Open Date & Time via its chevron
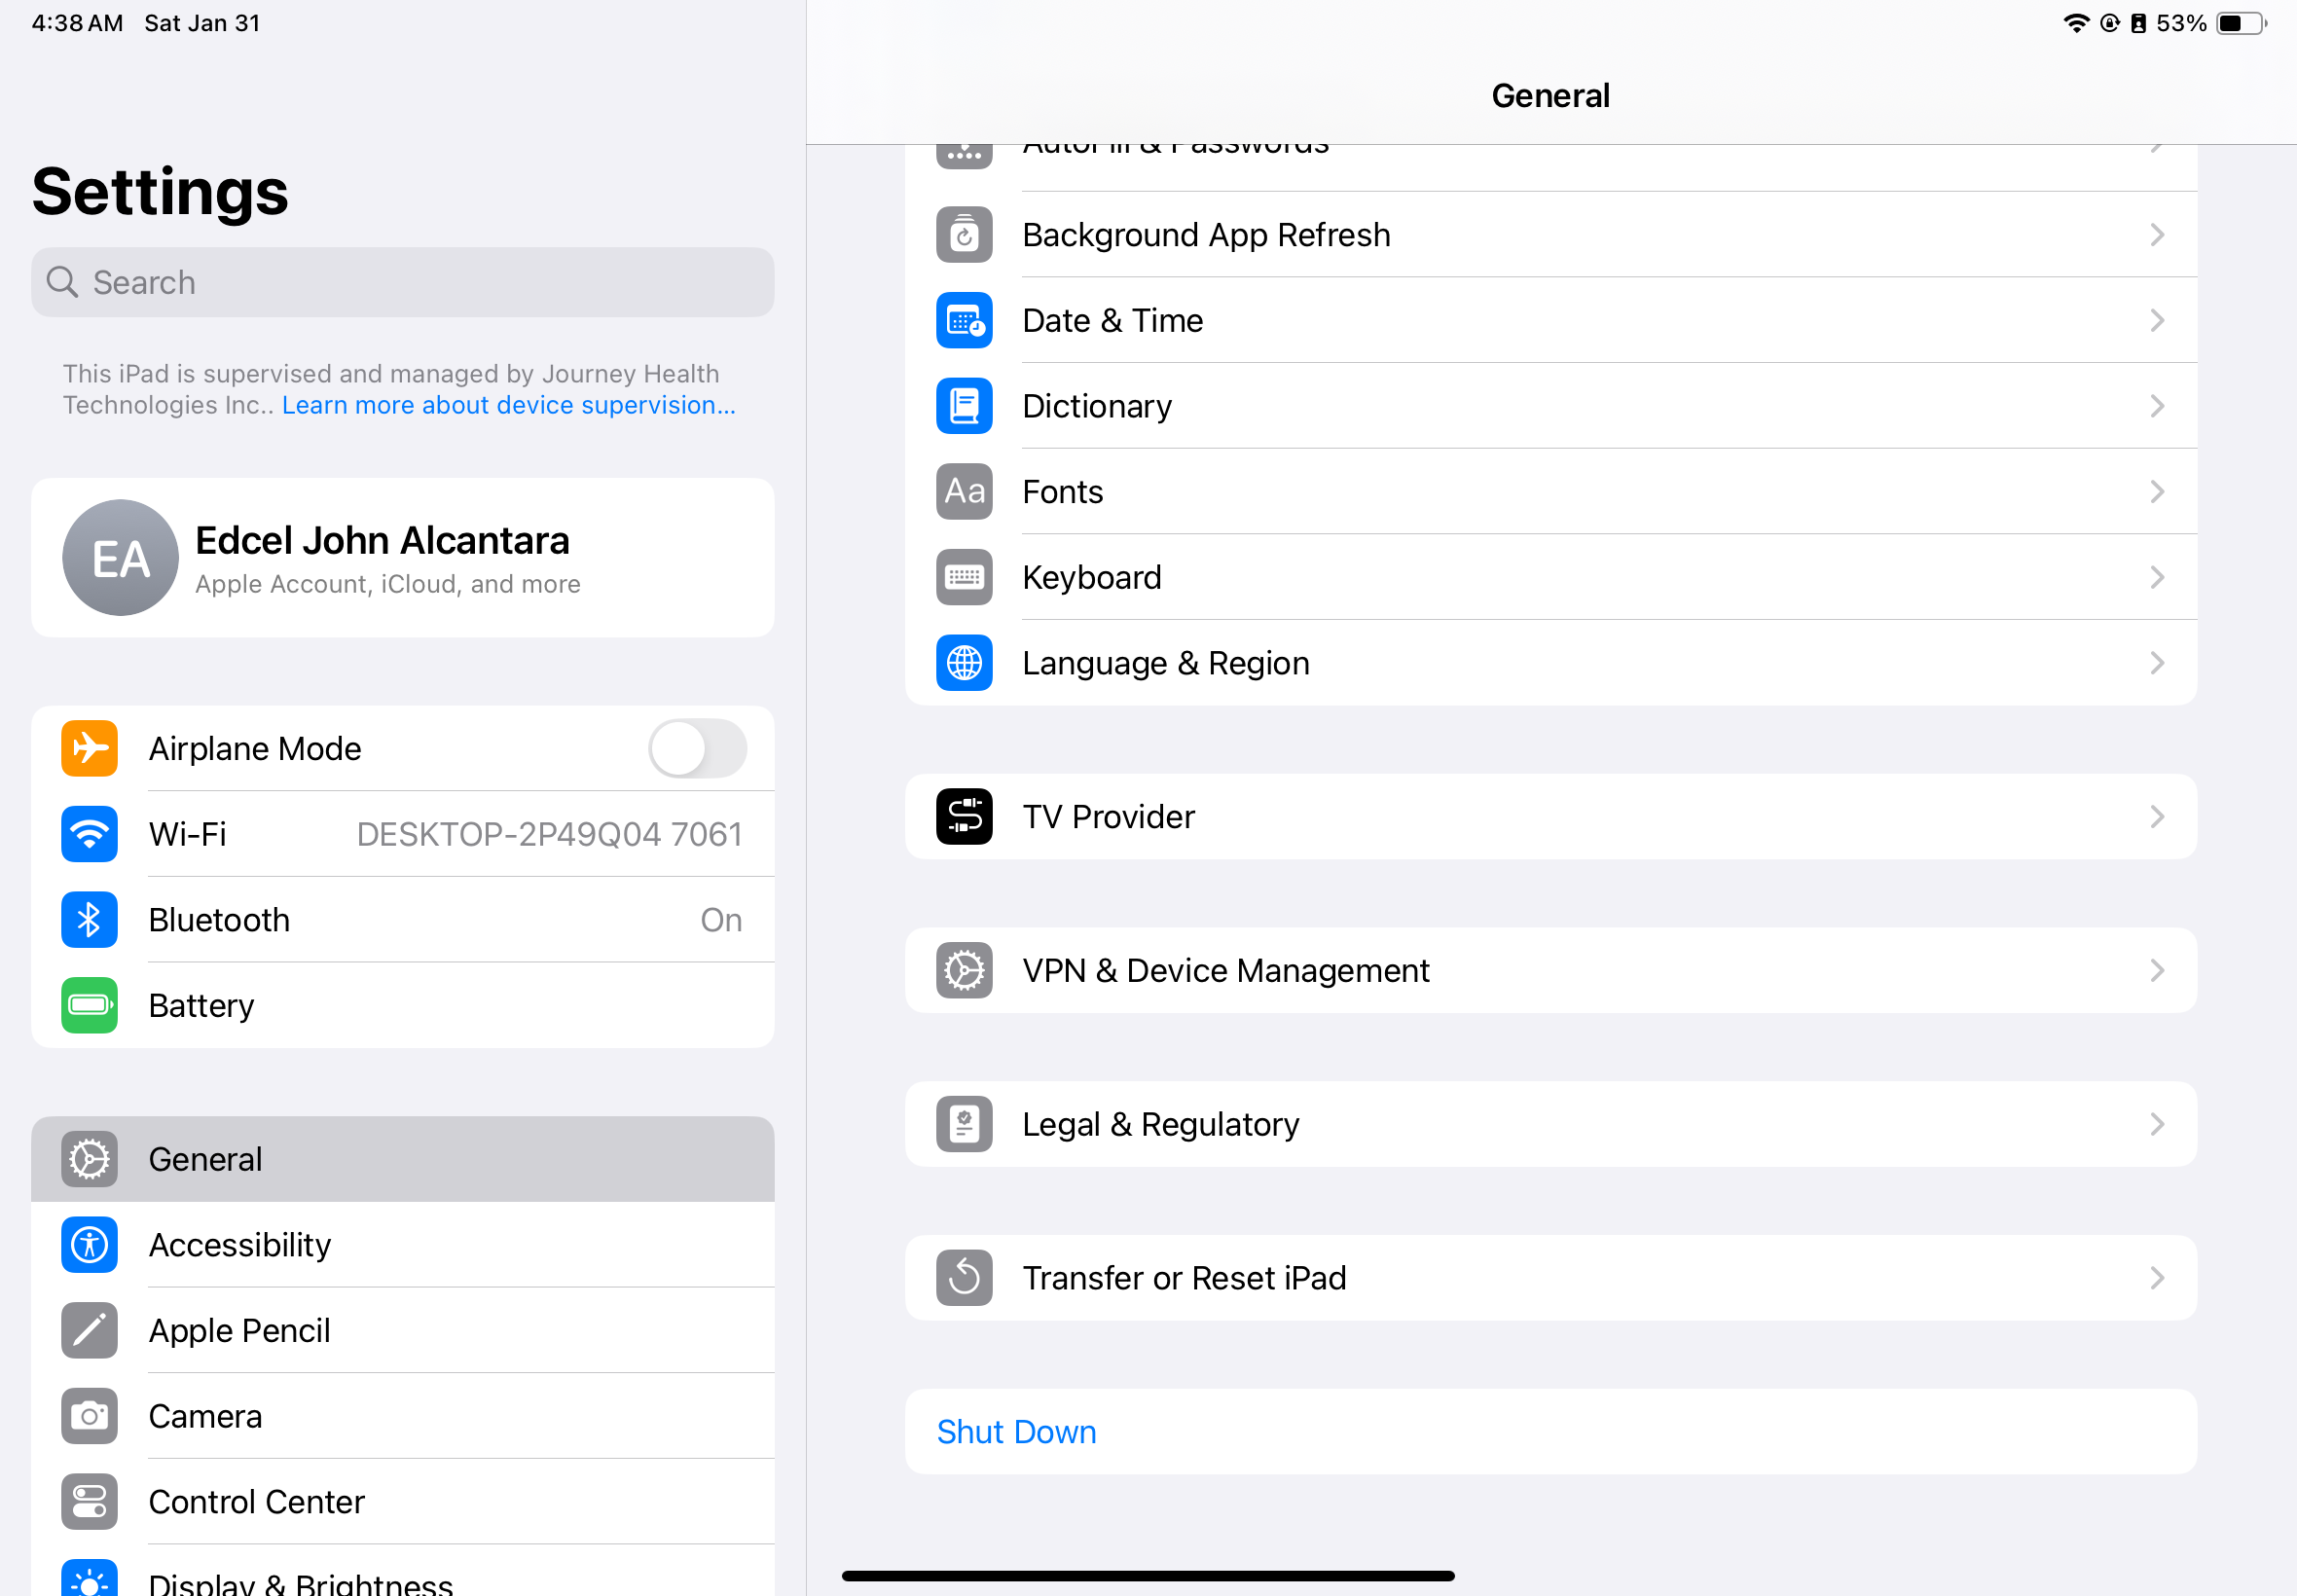The image size is (2297, 1596). click(x=2157, y=321)
